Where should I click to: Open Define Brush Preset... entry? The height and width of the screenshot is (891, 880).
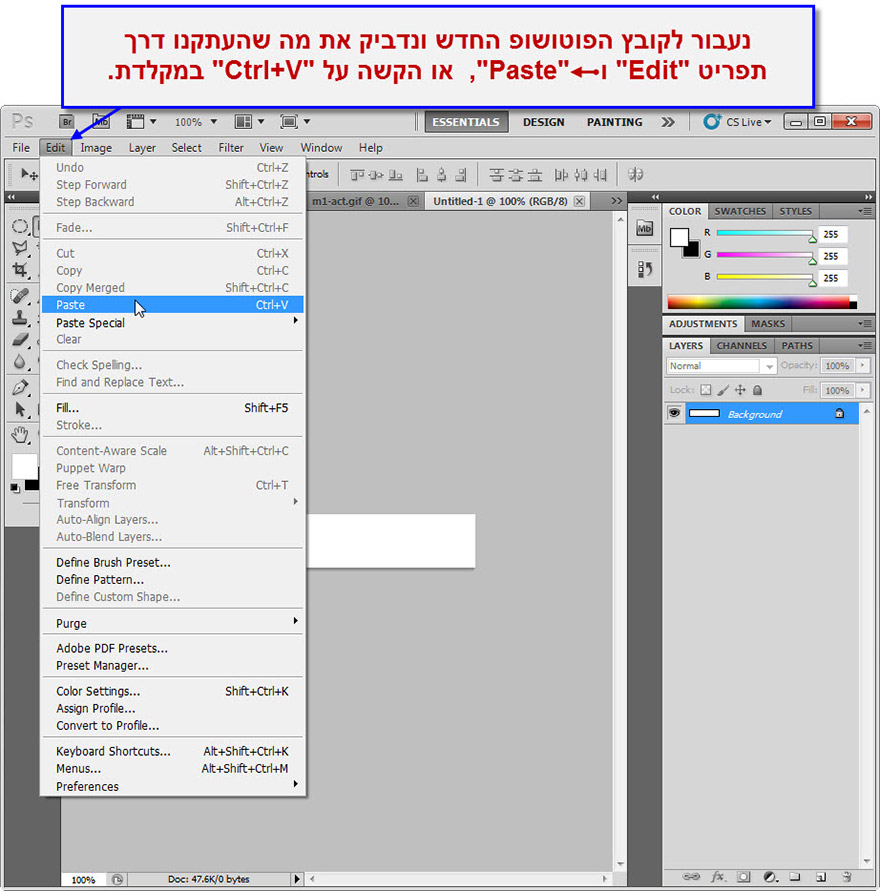pos(173,563)
